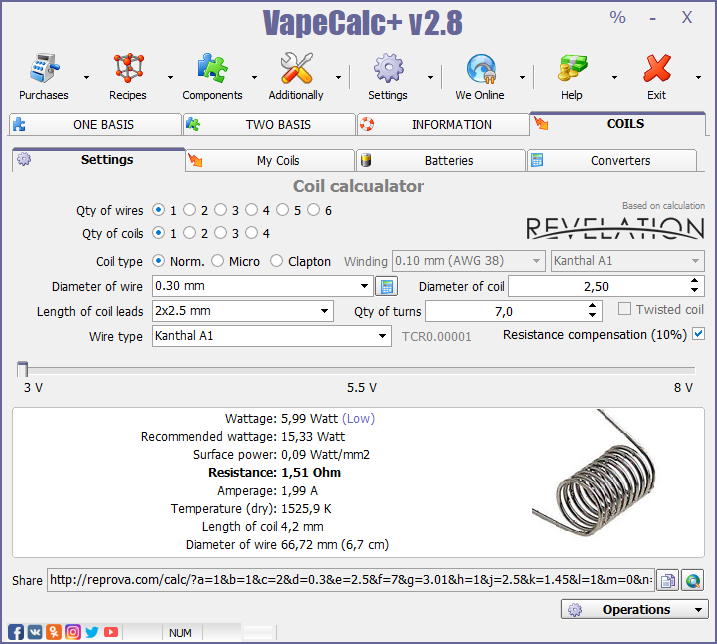The height and width of the screenshot is (644, 717).
Task: Switch to the ONE BASIS tab
Action: [x=95, y=124]
